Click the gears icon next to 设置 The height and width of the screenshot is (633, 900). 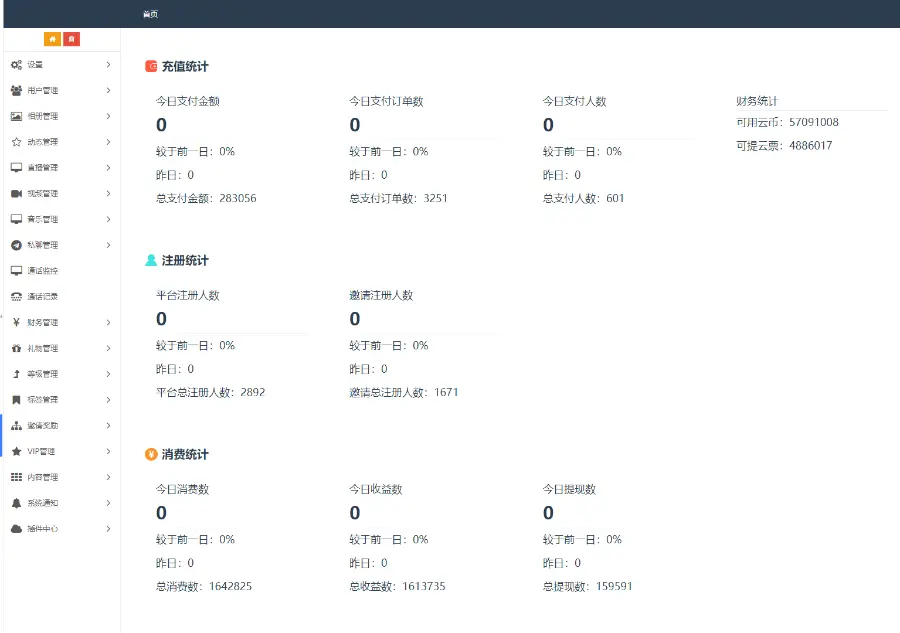16,65
